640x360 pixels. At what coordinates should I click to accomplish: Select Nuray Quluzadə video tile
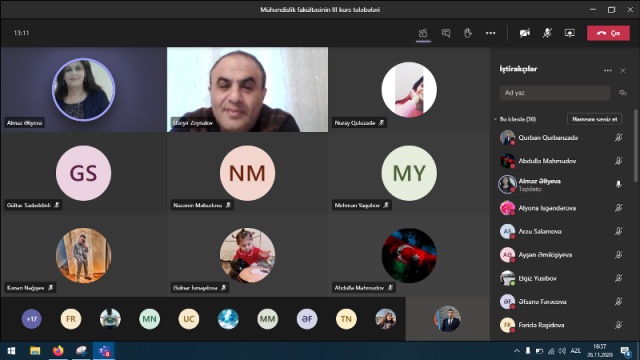pos(409,89)
